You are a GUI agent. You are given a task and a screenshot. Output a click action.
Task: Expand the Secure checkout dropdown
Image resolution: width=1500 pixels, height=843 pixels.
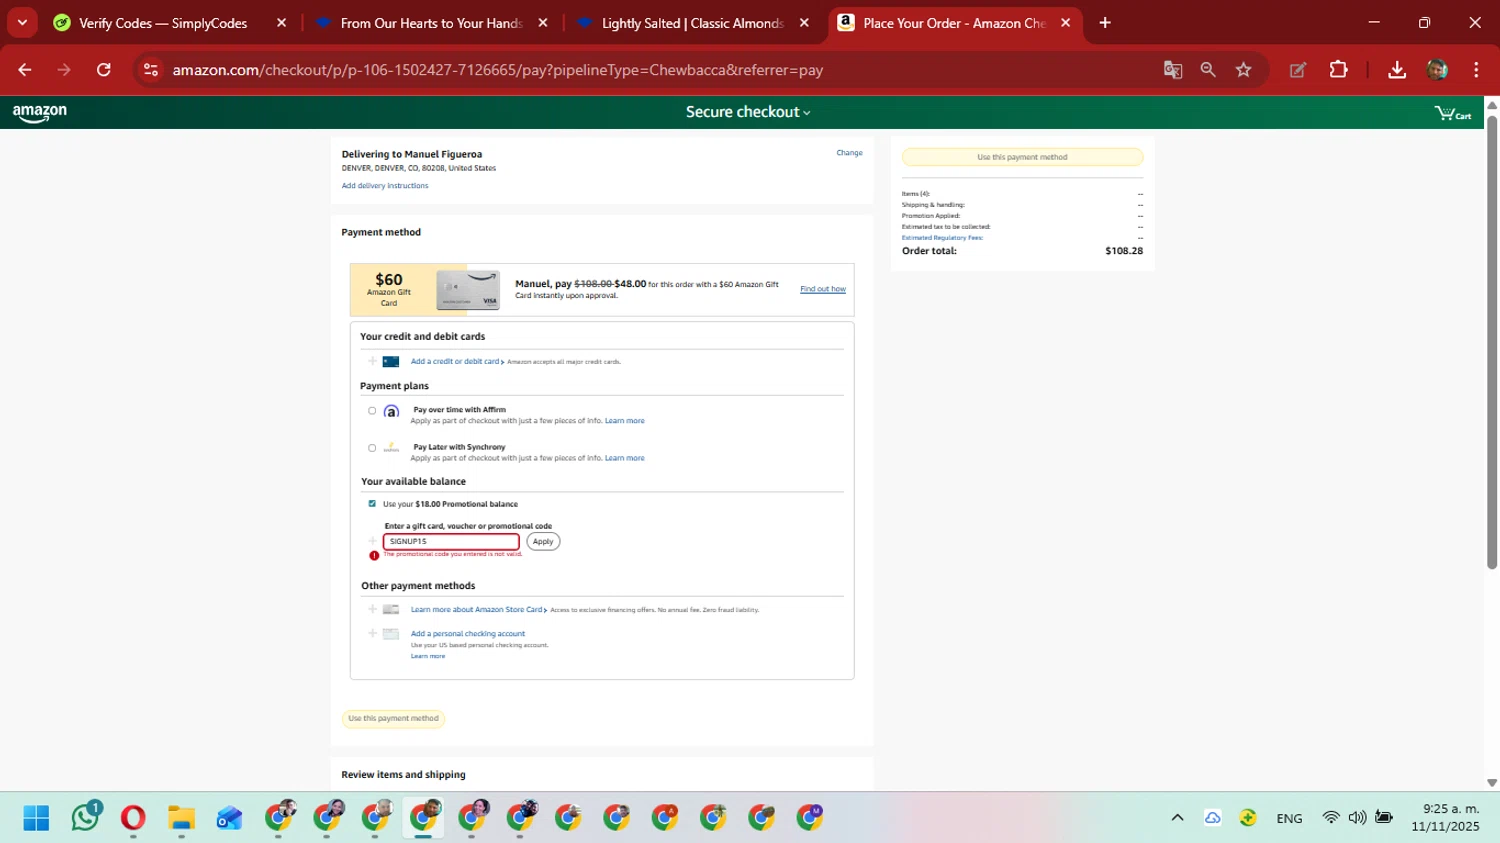pos(748,112)
